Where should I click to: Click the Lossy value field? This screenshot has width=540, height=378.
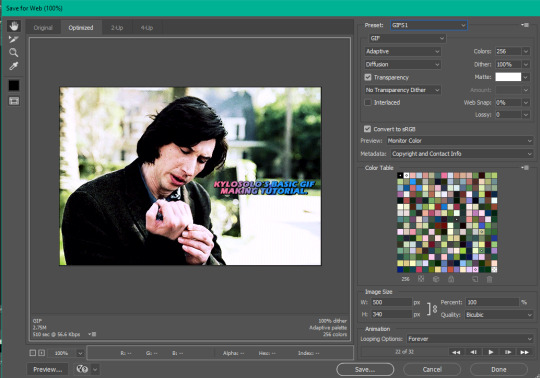coord(508,115)
